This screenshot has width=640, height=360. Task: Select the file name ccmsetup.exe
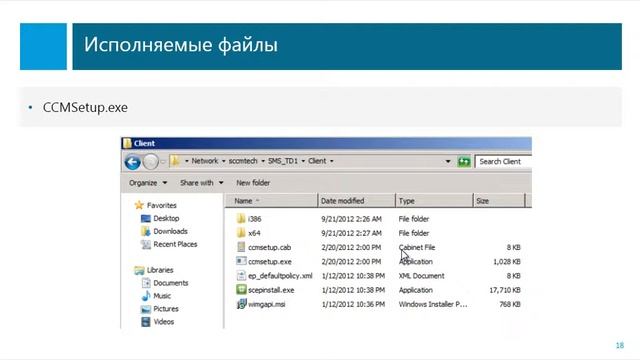[270, 262]
